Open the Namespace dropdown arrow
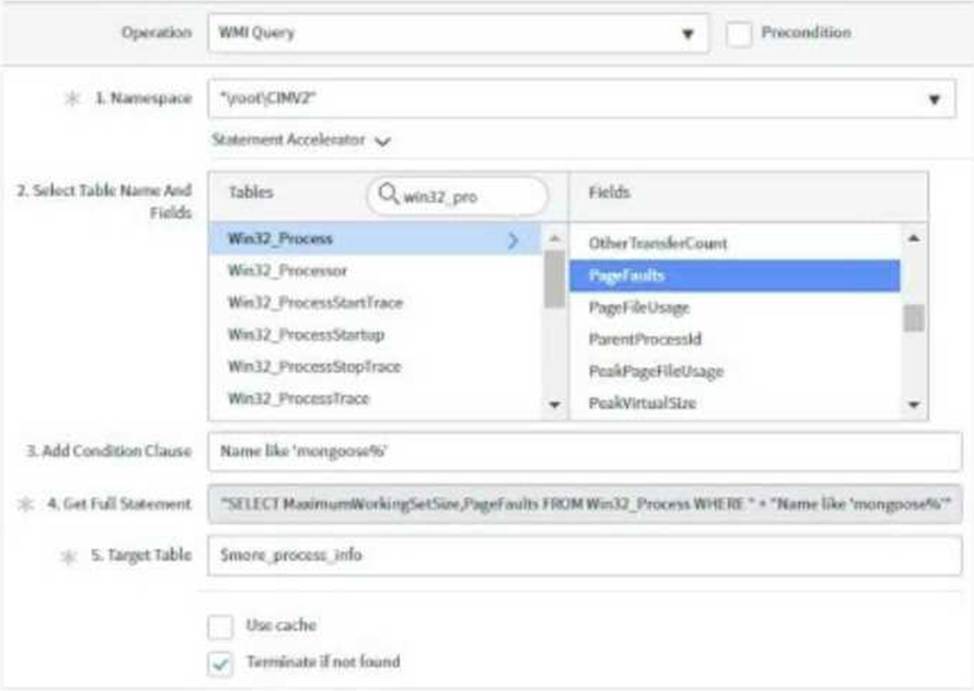This screenshot has width=974, height=691. 934,99
